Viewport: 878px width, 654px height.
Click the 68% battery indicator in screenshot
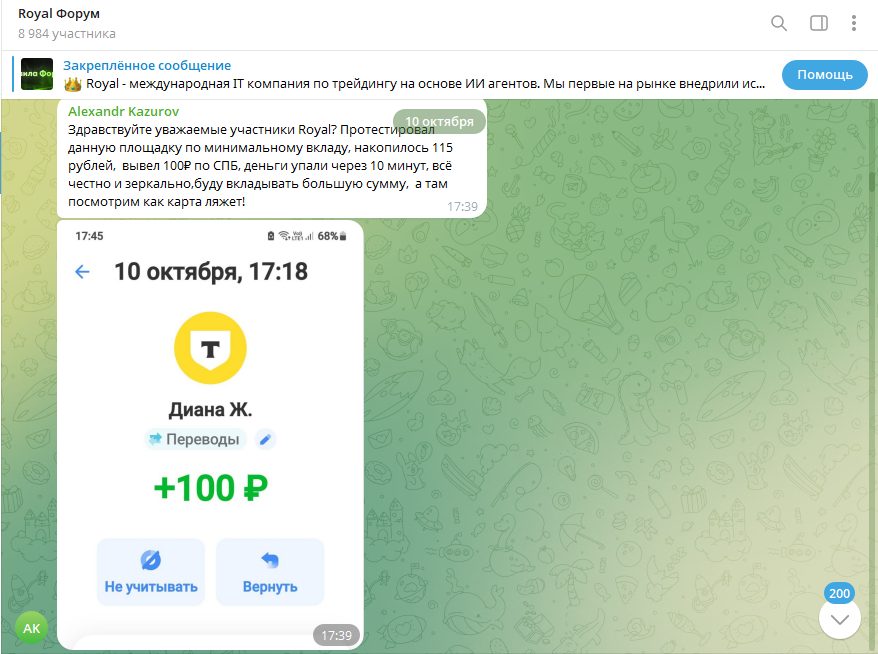click(x=332, y=236)
